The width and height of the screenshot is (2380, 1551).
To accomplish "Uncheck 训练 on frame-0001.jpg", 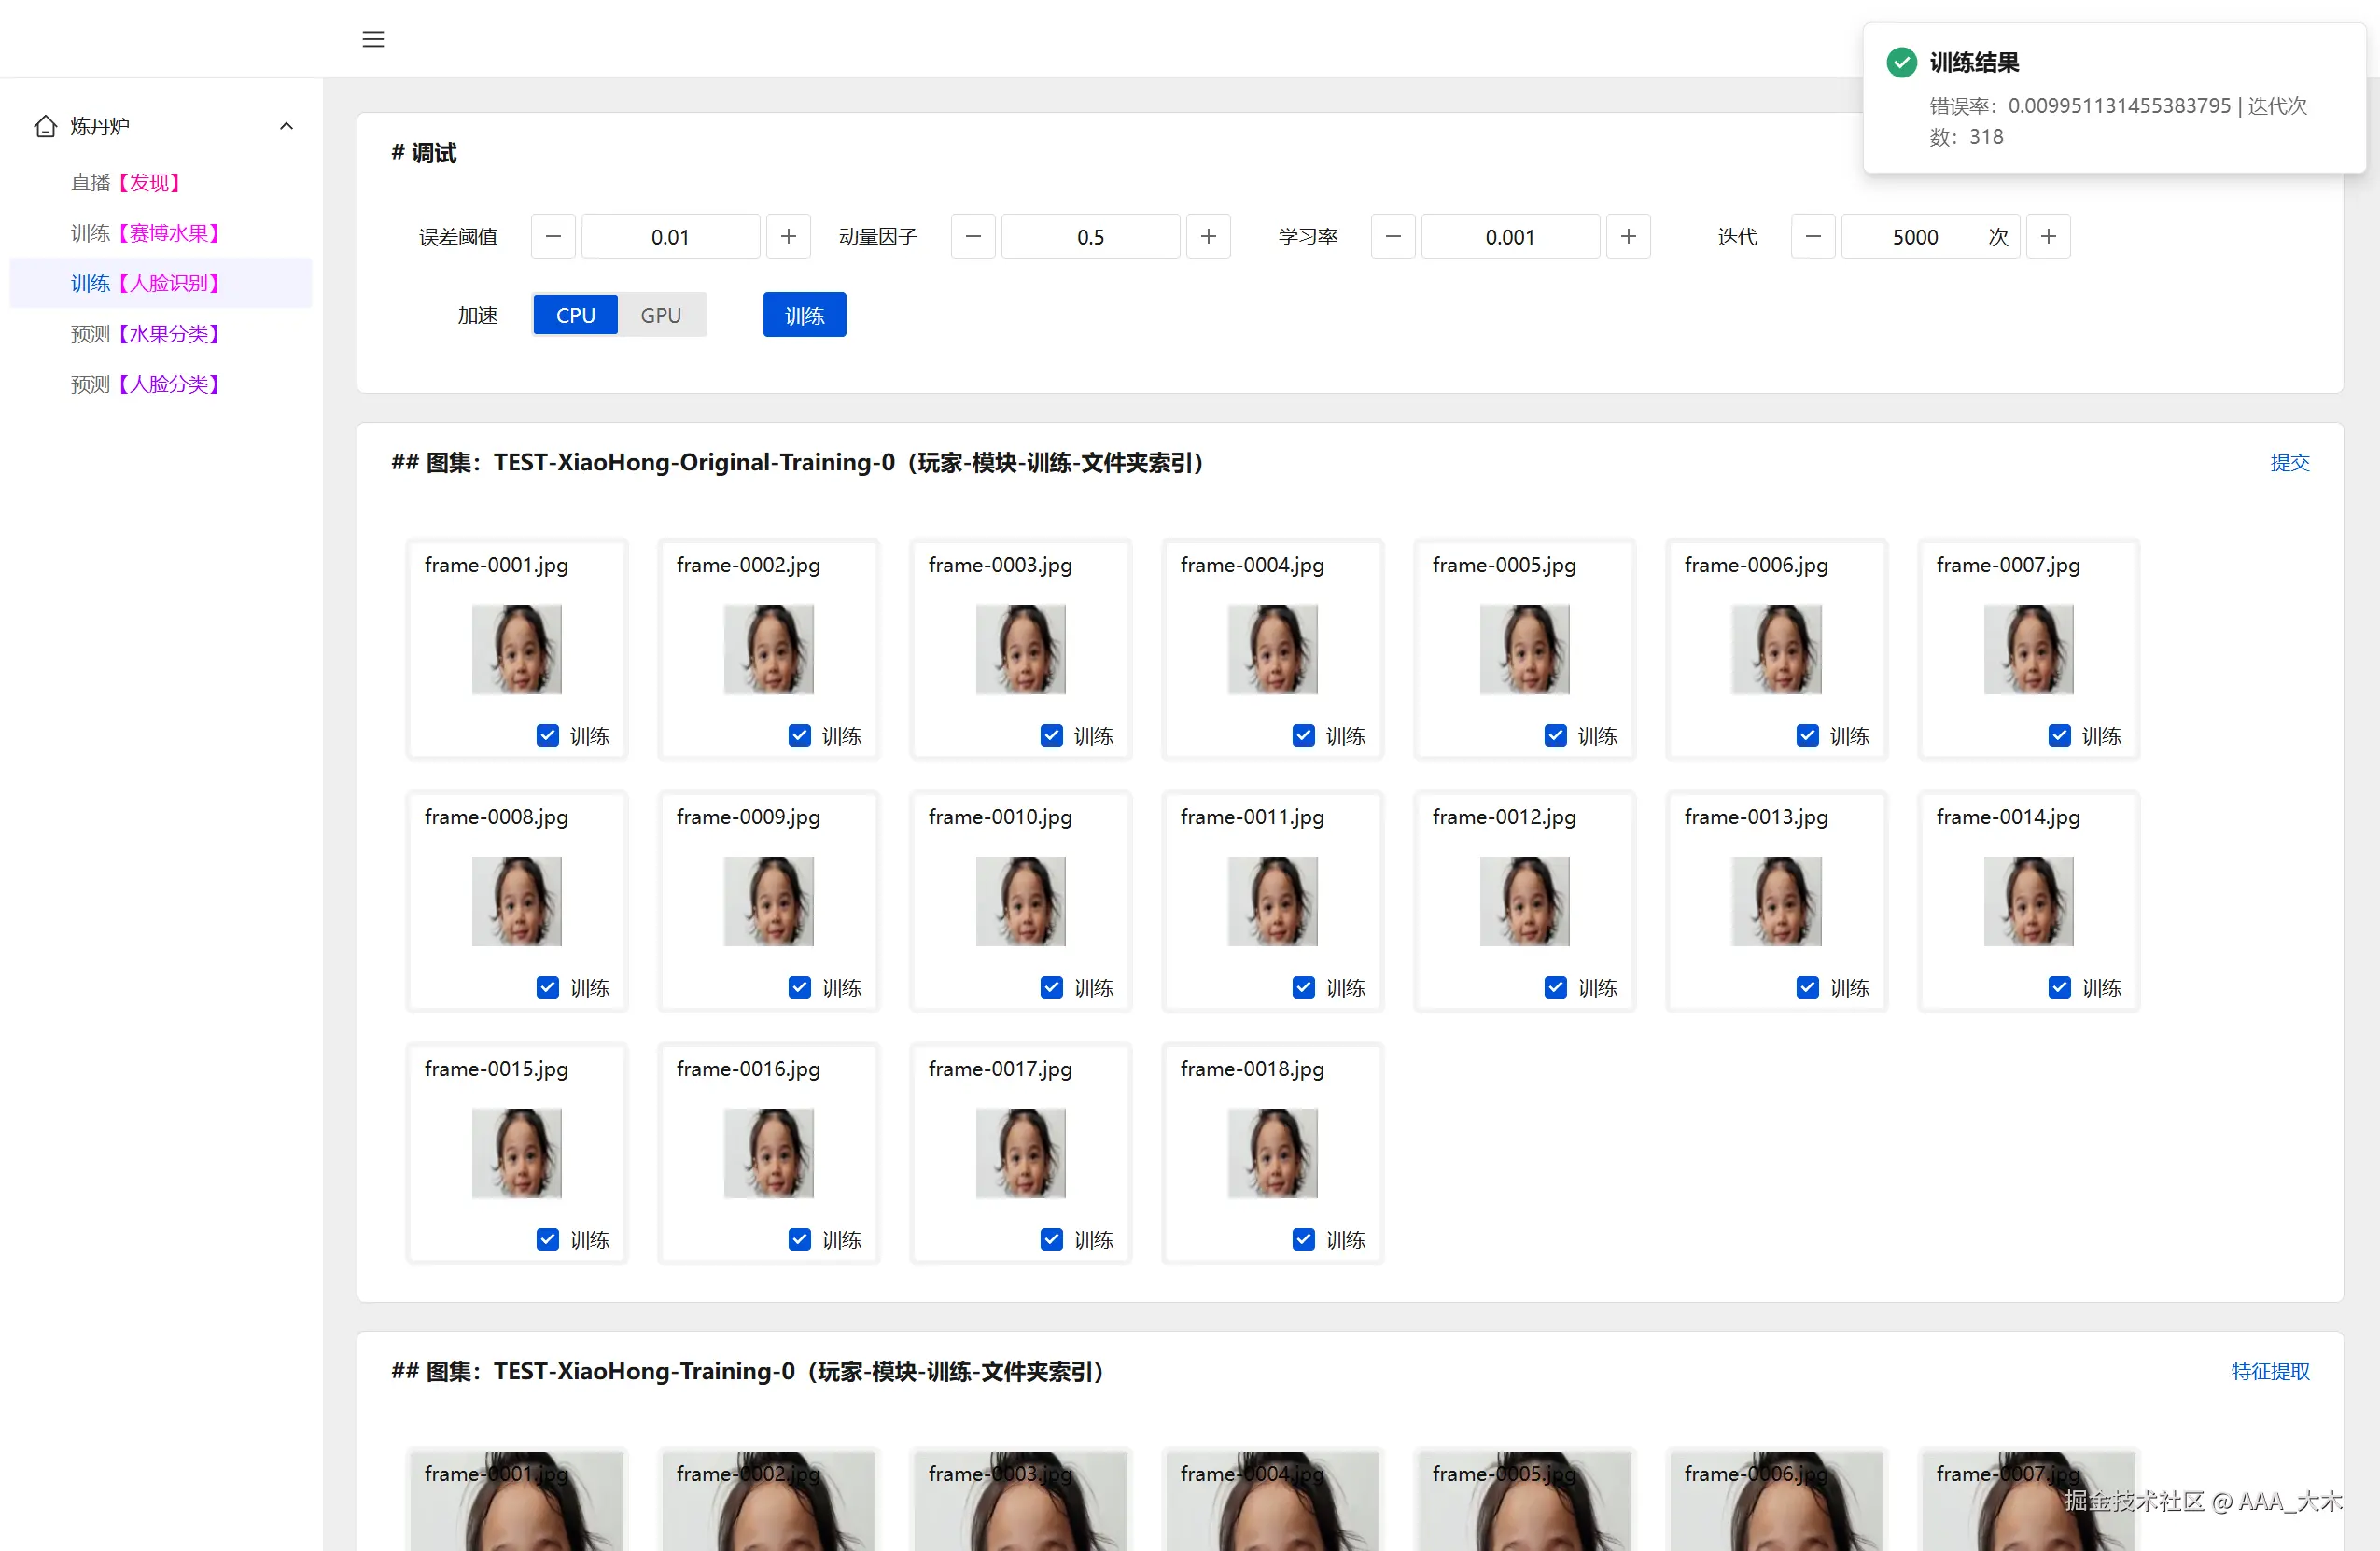I will coord(547,735).
